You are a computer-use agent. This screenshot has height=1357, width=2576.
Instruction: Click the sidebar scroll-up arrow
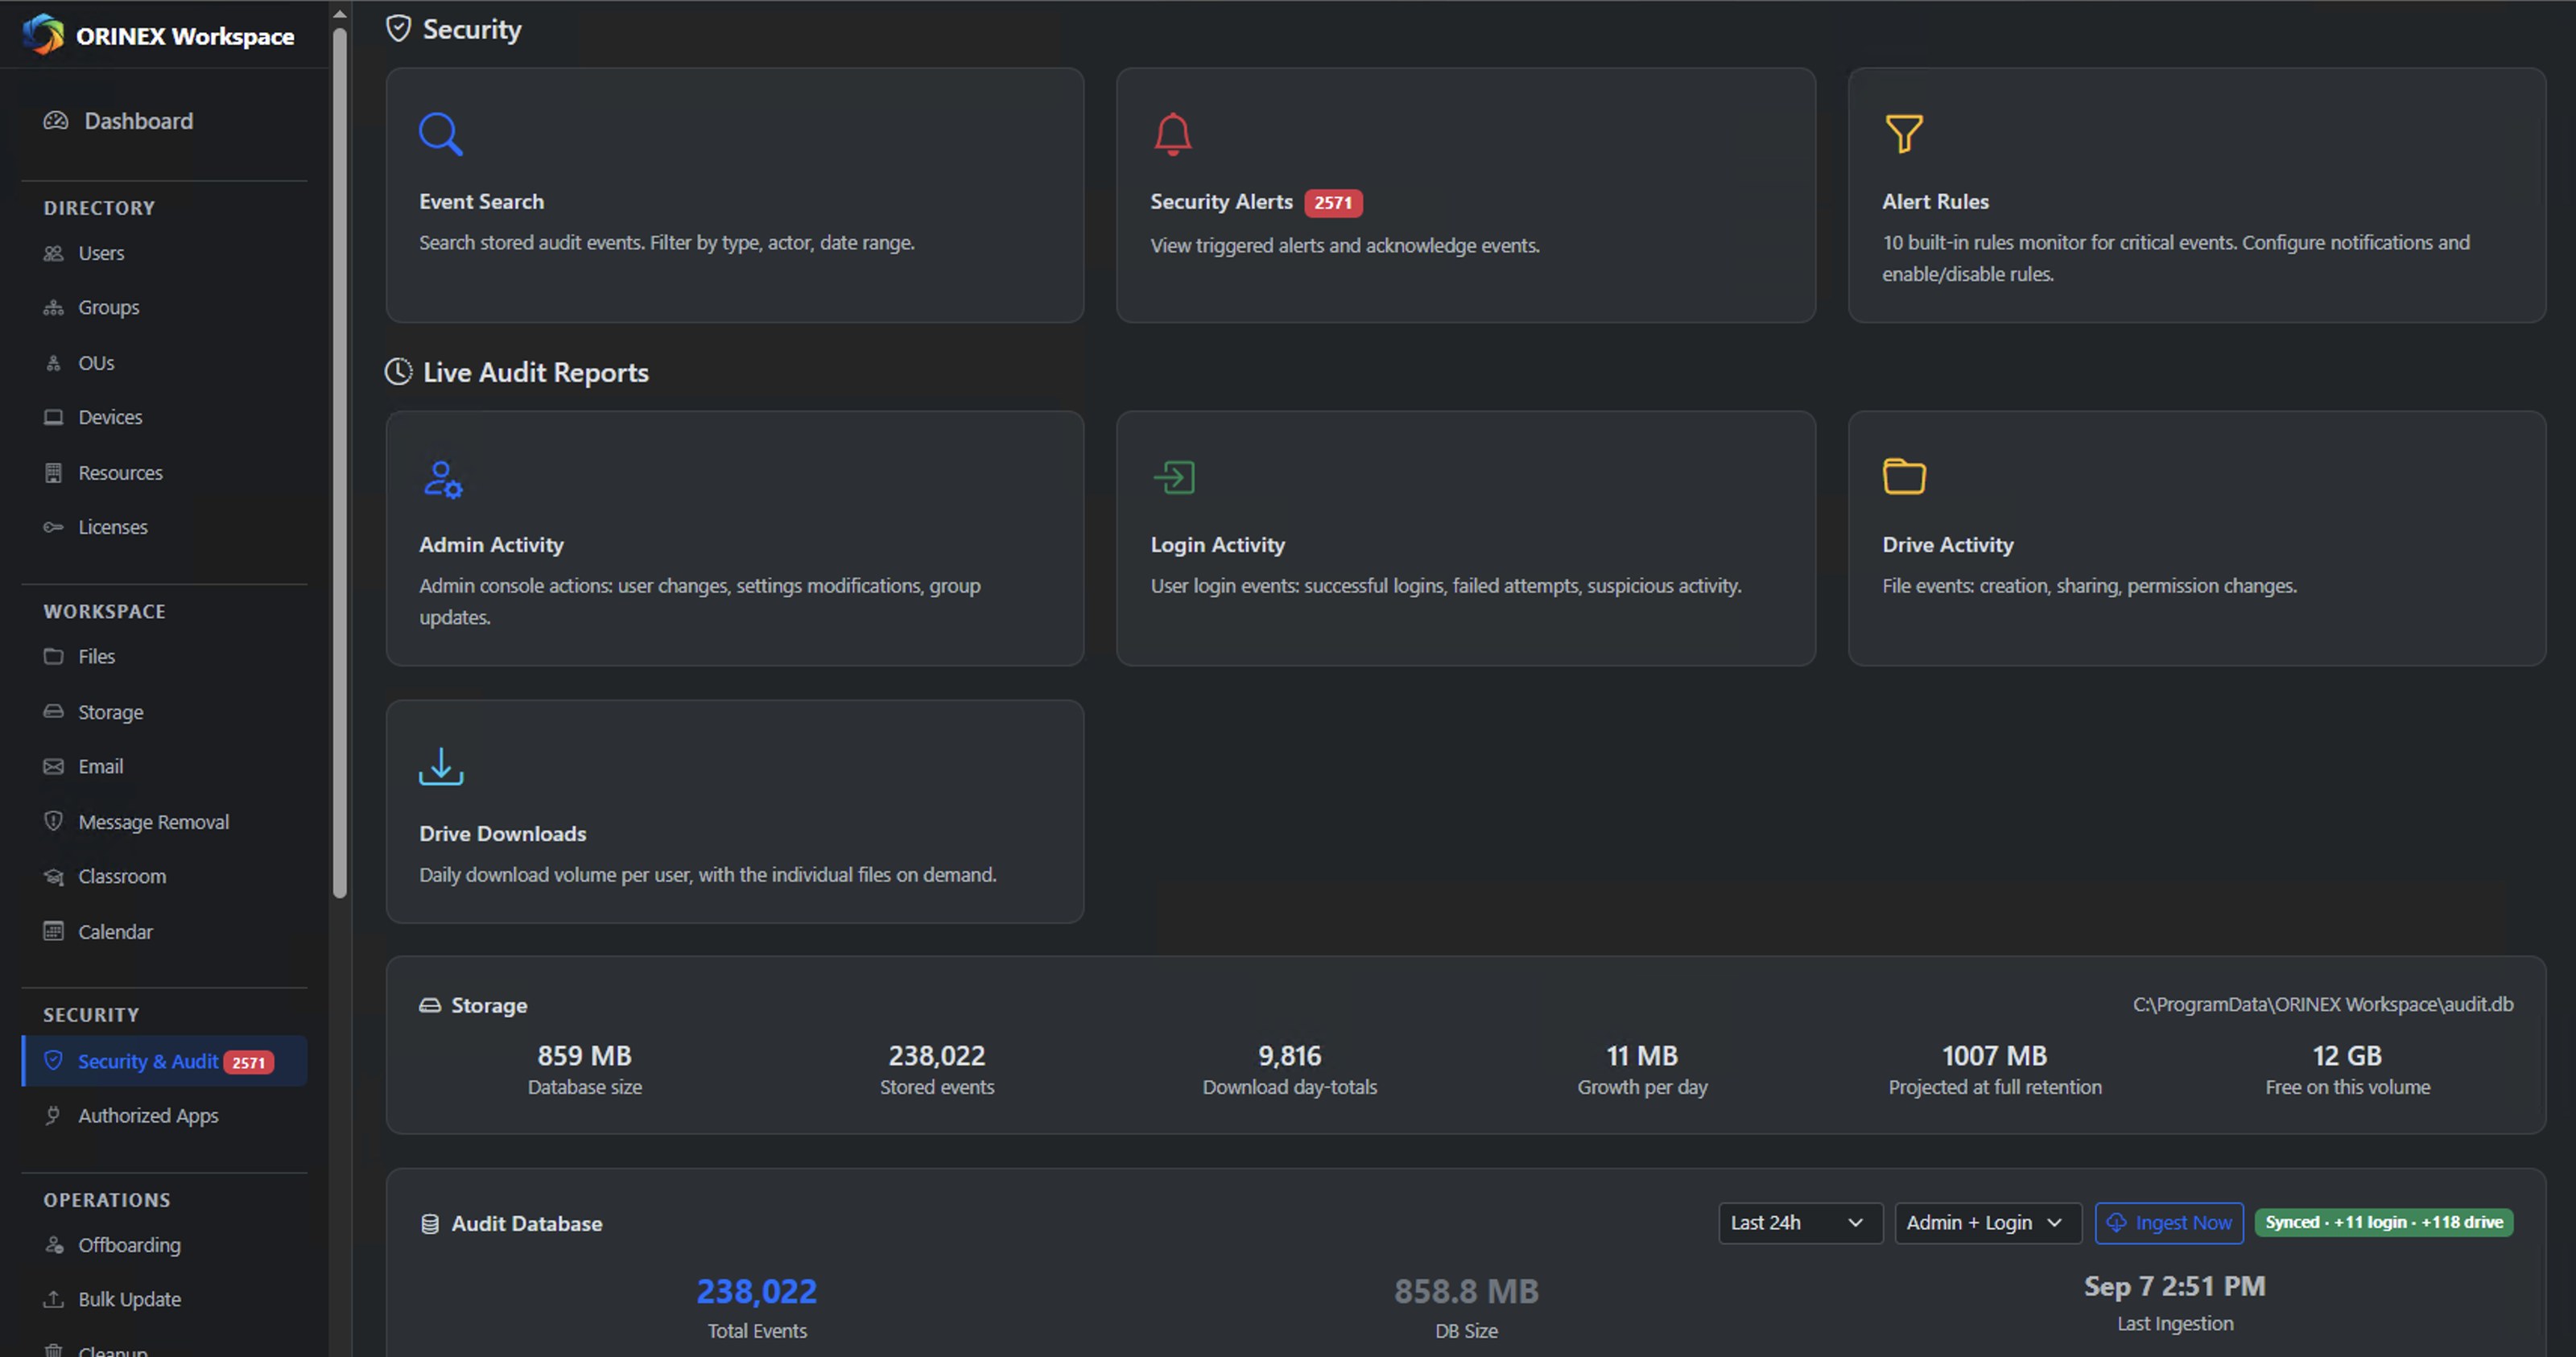pyautogui.click(x=340, y=14)
